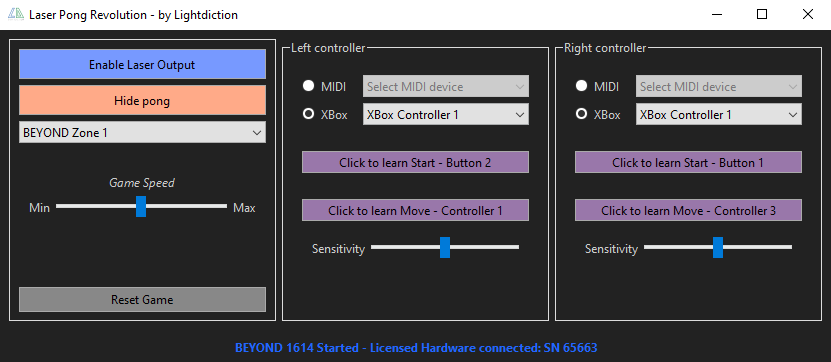Click to learn Start - Button 1
This screenshot has width=831, height=362.
[688, 162]
